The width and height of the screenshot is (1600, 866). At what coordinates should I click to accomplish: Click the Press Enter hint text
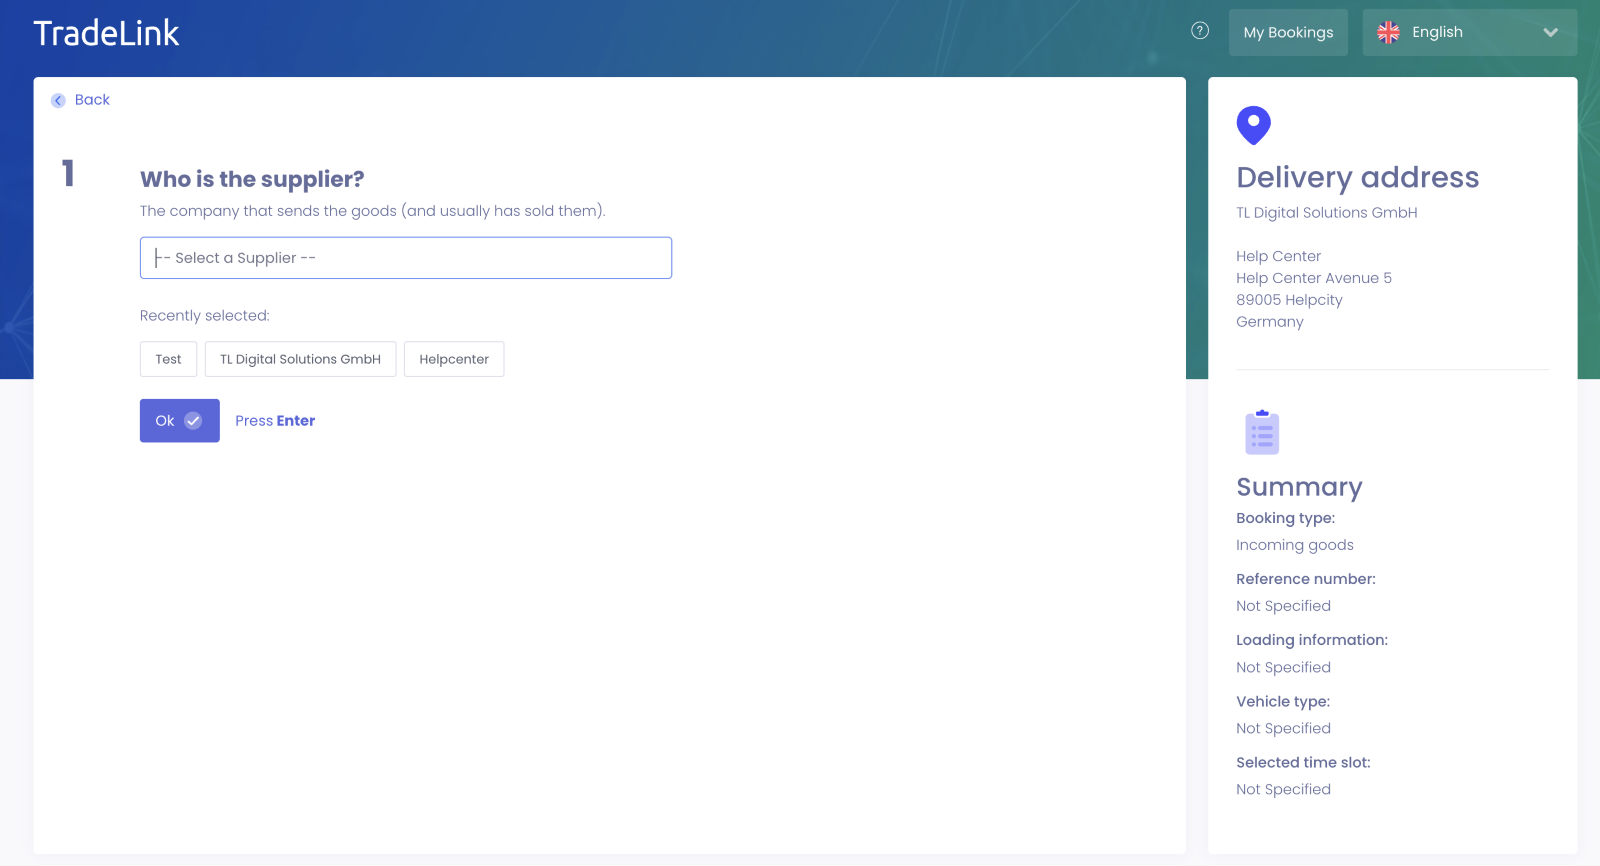pos(275,421)
